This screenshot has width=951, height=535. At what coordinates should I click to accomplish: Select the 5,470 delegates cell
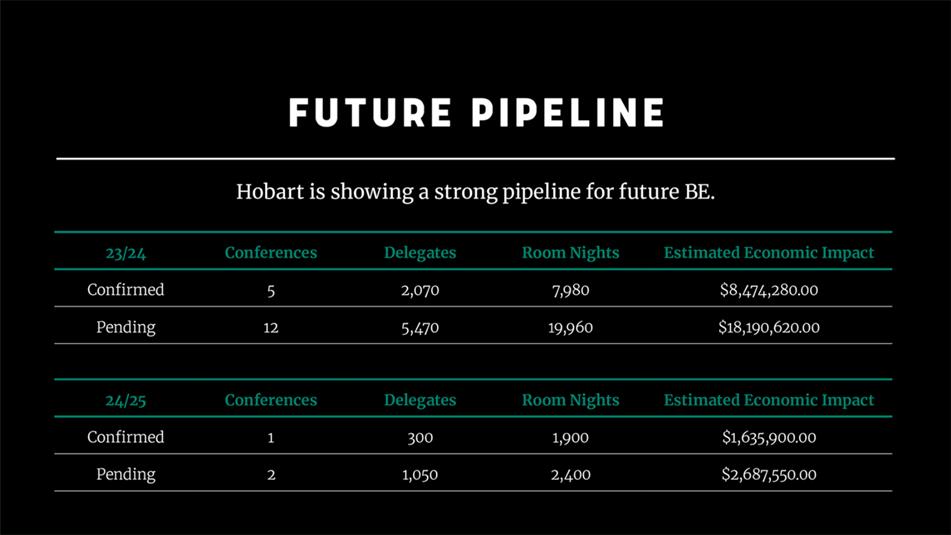(420, 328)
